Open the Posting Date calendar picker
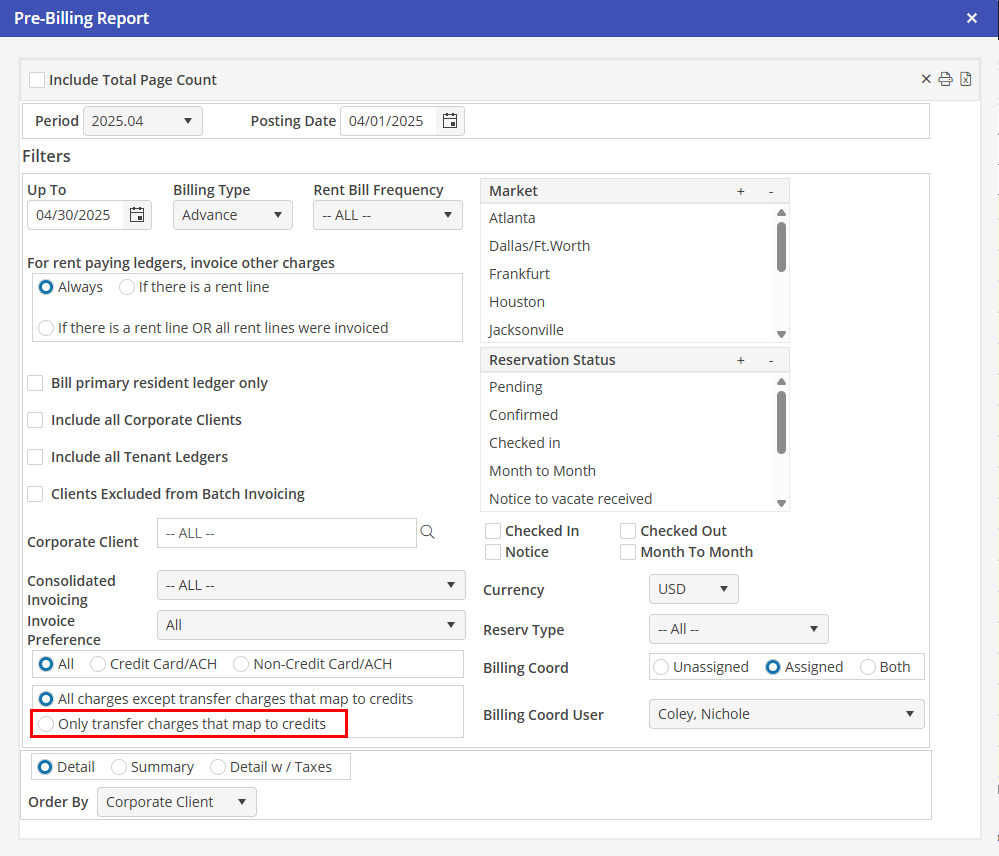Image resolution: width=999 pixels, height=856 pixels. point(450,121)
